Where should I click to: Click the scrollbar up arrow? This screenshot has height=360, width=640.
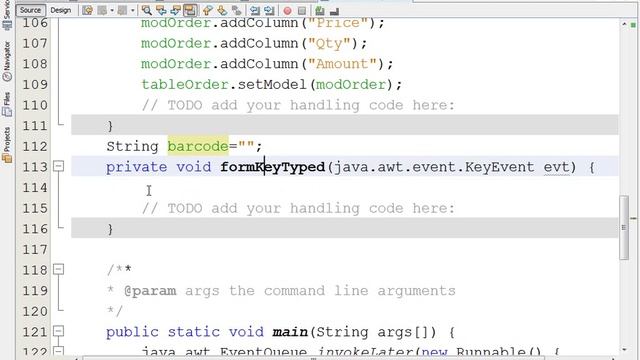point(624,24)
